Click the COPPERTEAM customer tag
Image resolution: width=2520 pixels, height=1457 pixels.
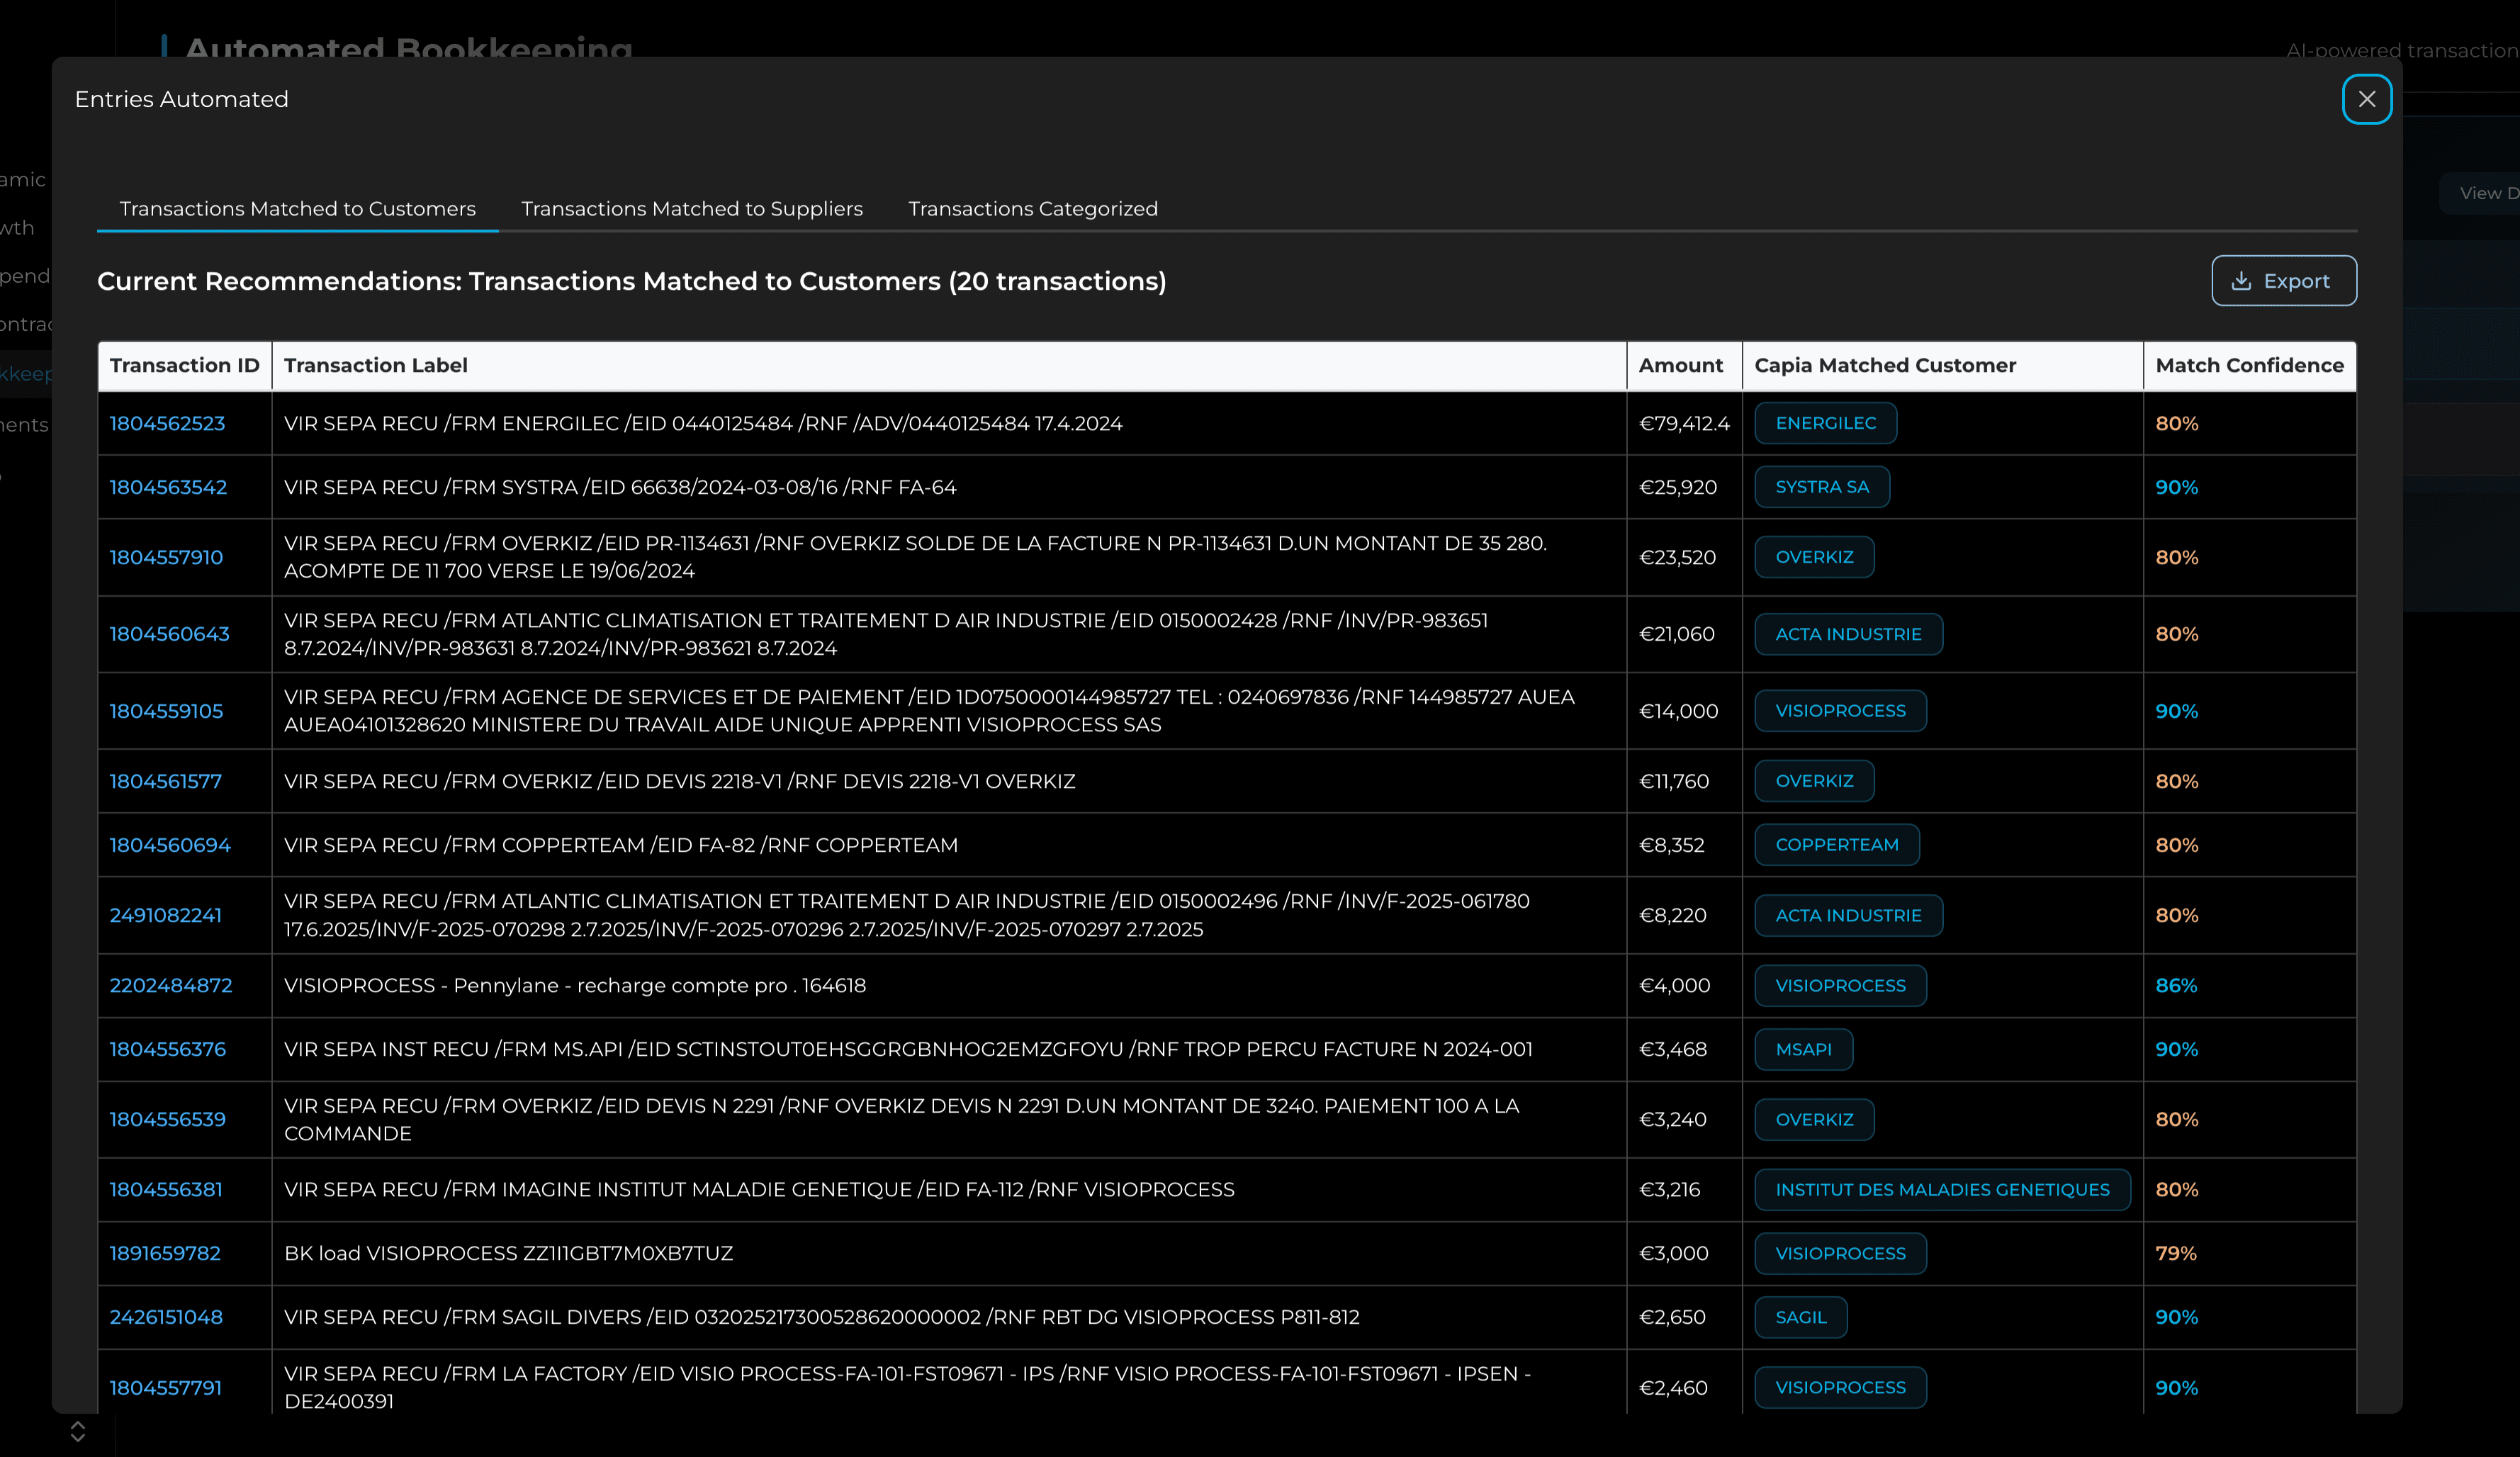tap(1837, 845)
